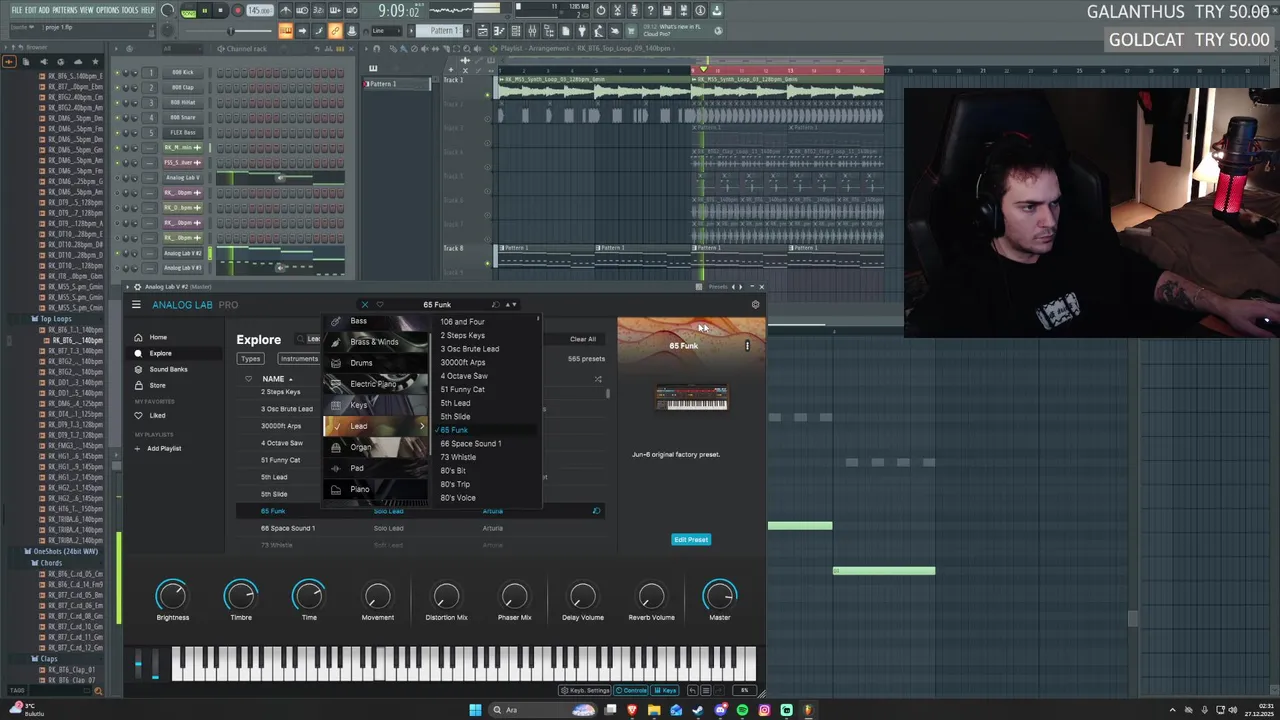The height and width of the screenshot is (720, 1280).
Task: Choose 66 Space Sound 1 in the submenu
Action: 471,444
